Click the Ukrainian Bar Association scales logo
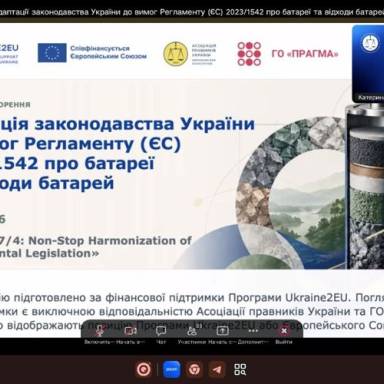 click(x=176, y=54)
